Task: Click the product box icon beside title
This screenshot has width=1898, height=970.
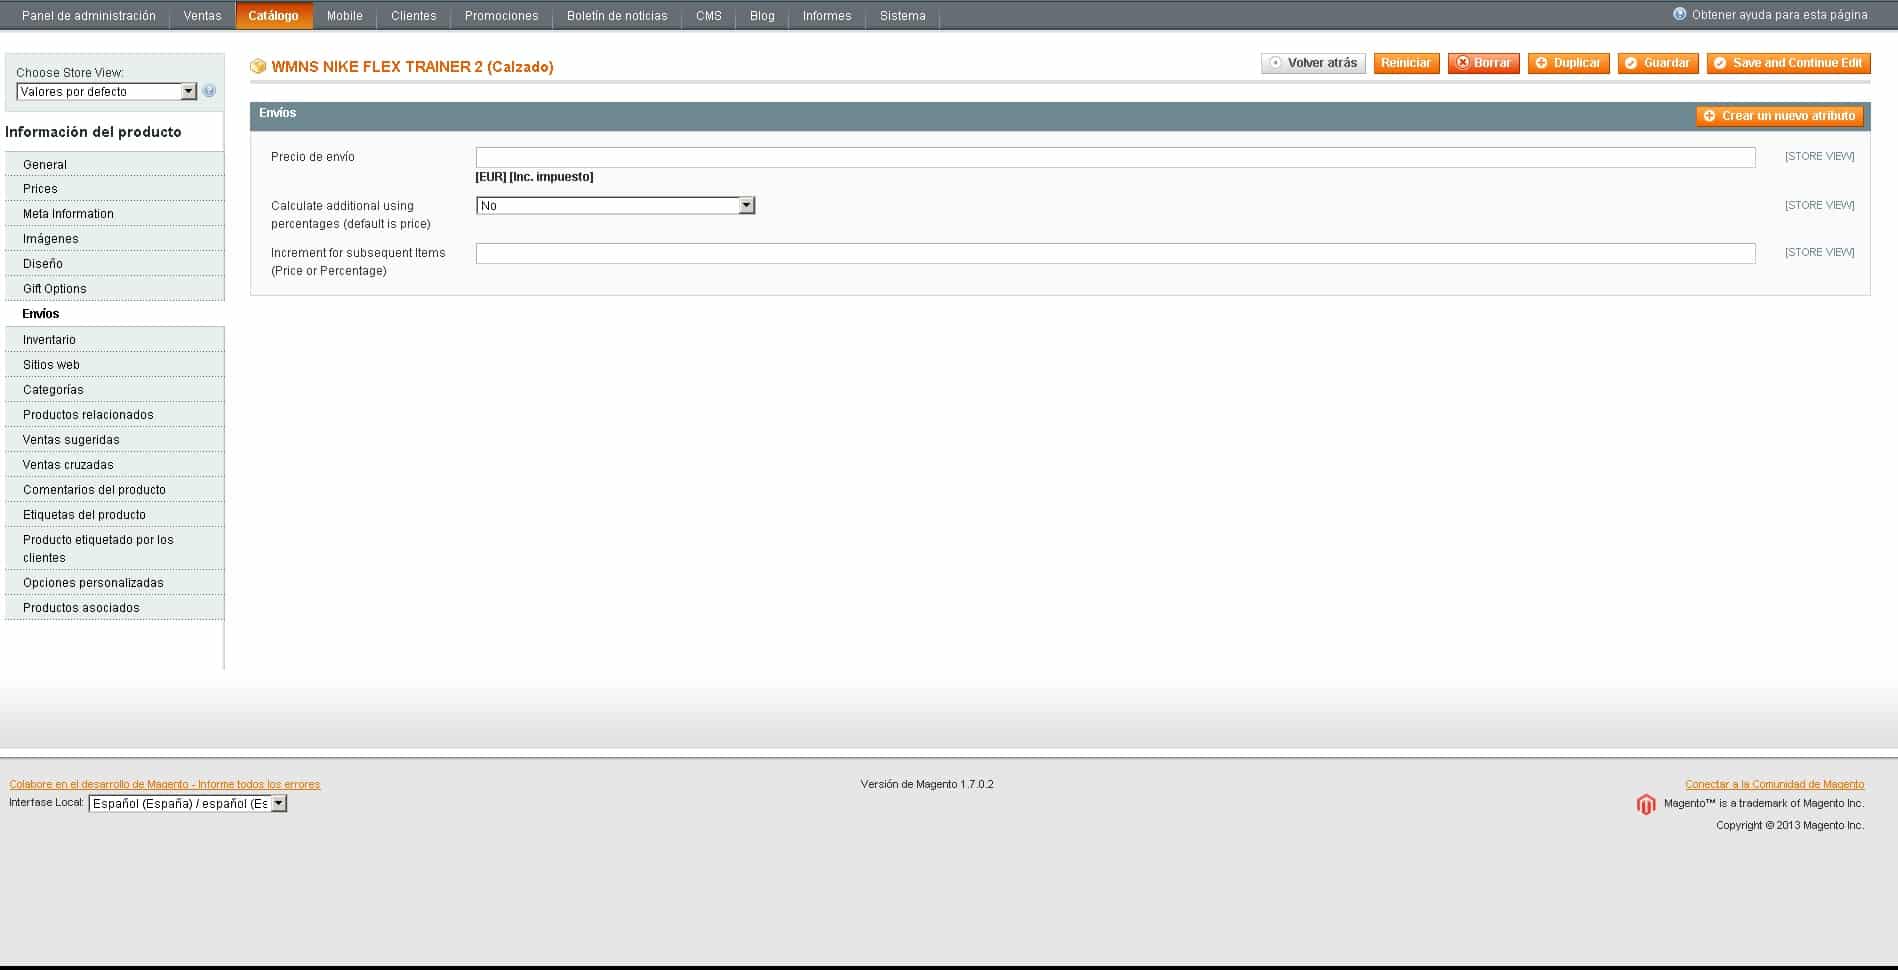Action: (258, 67)
